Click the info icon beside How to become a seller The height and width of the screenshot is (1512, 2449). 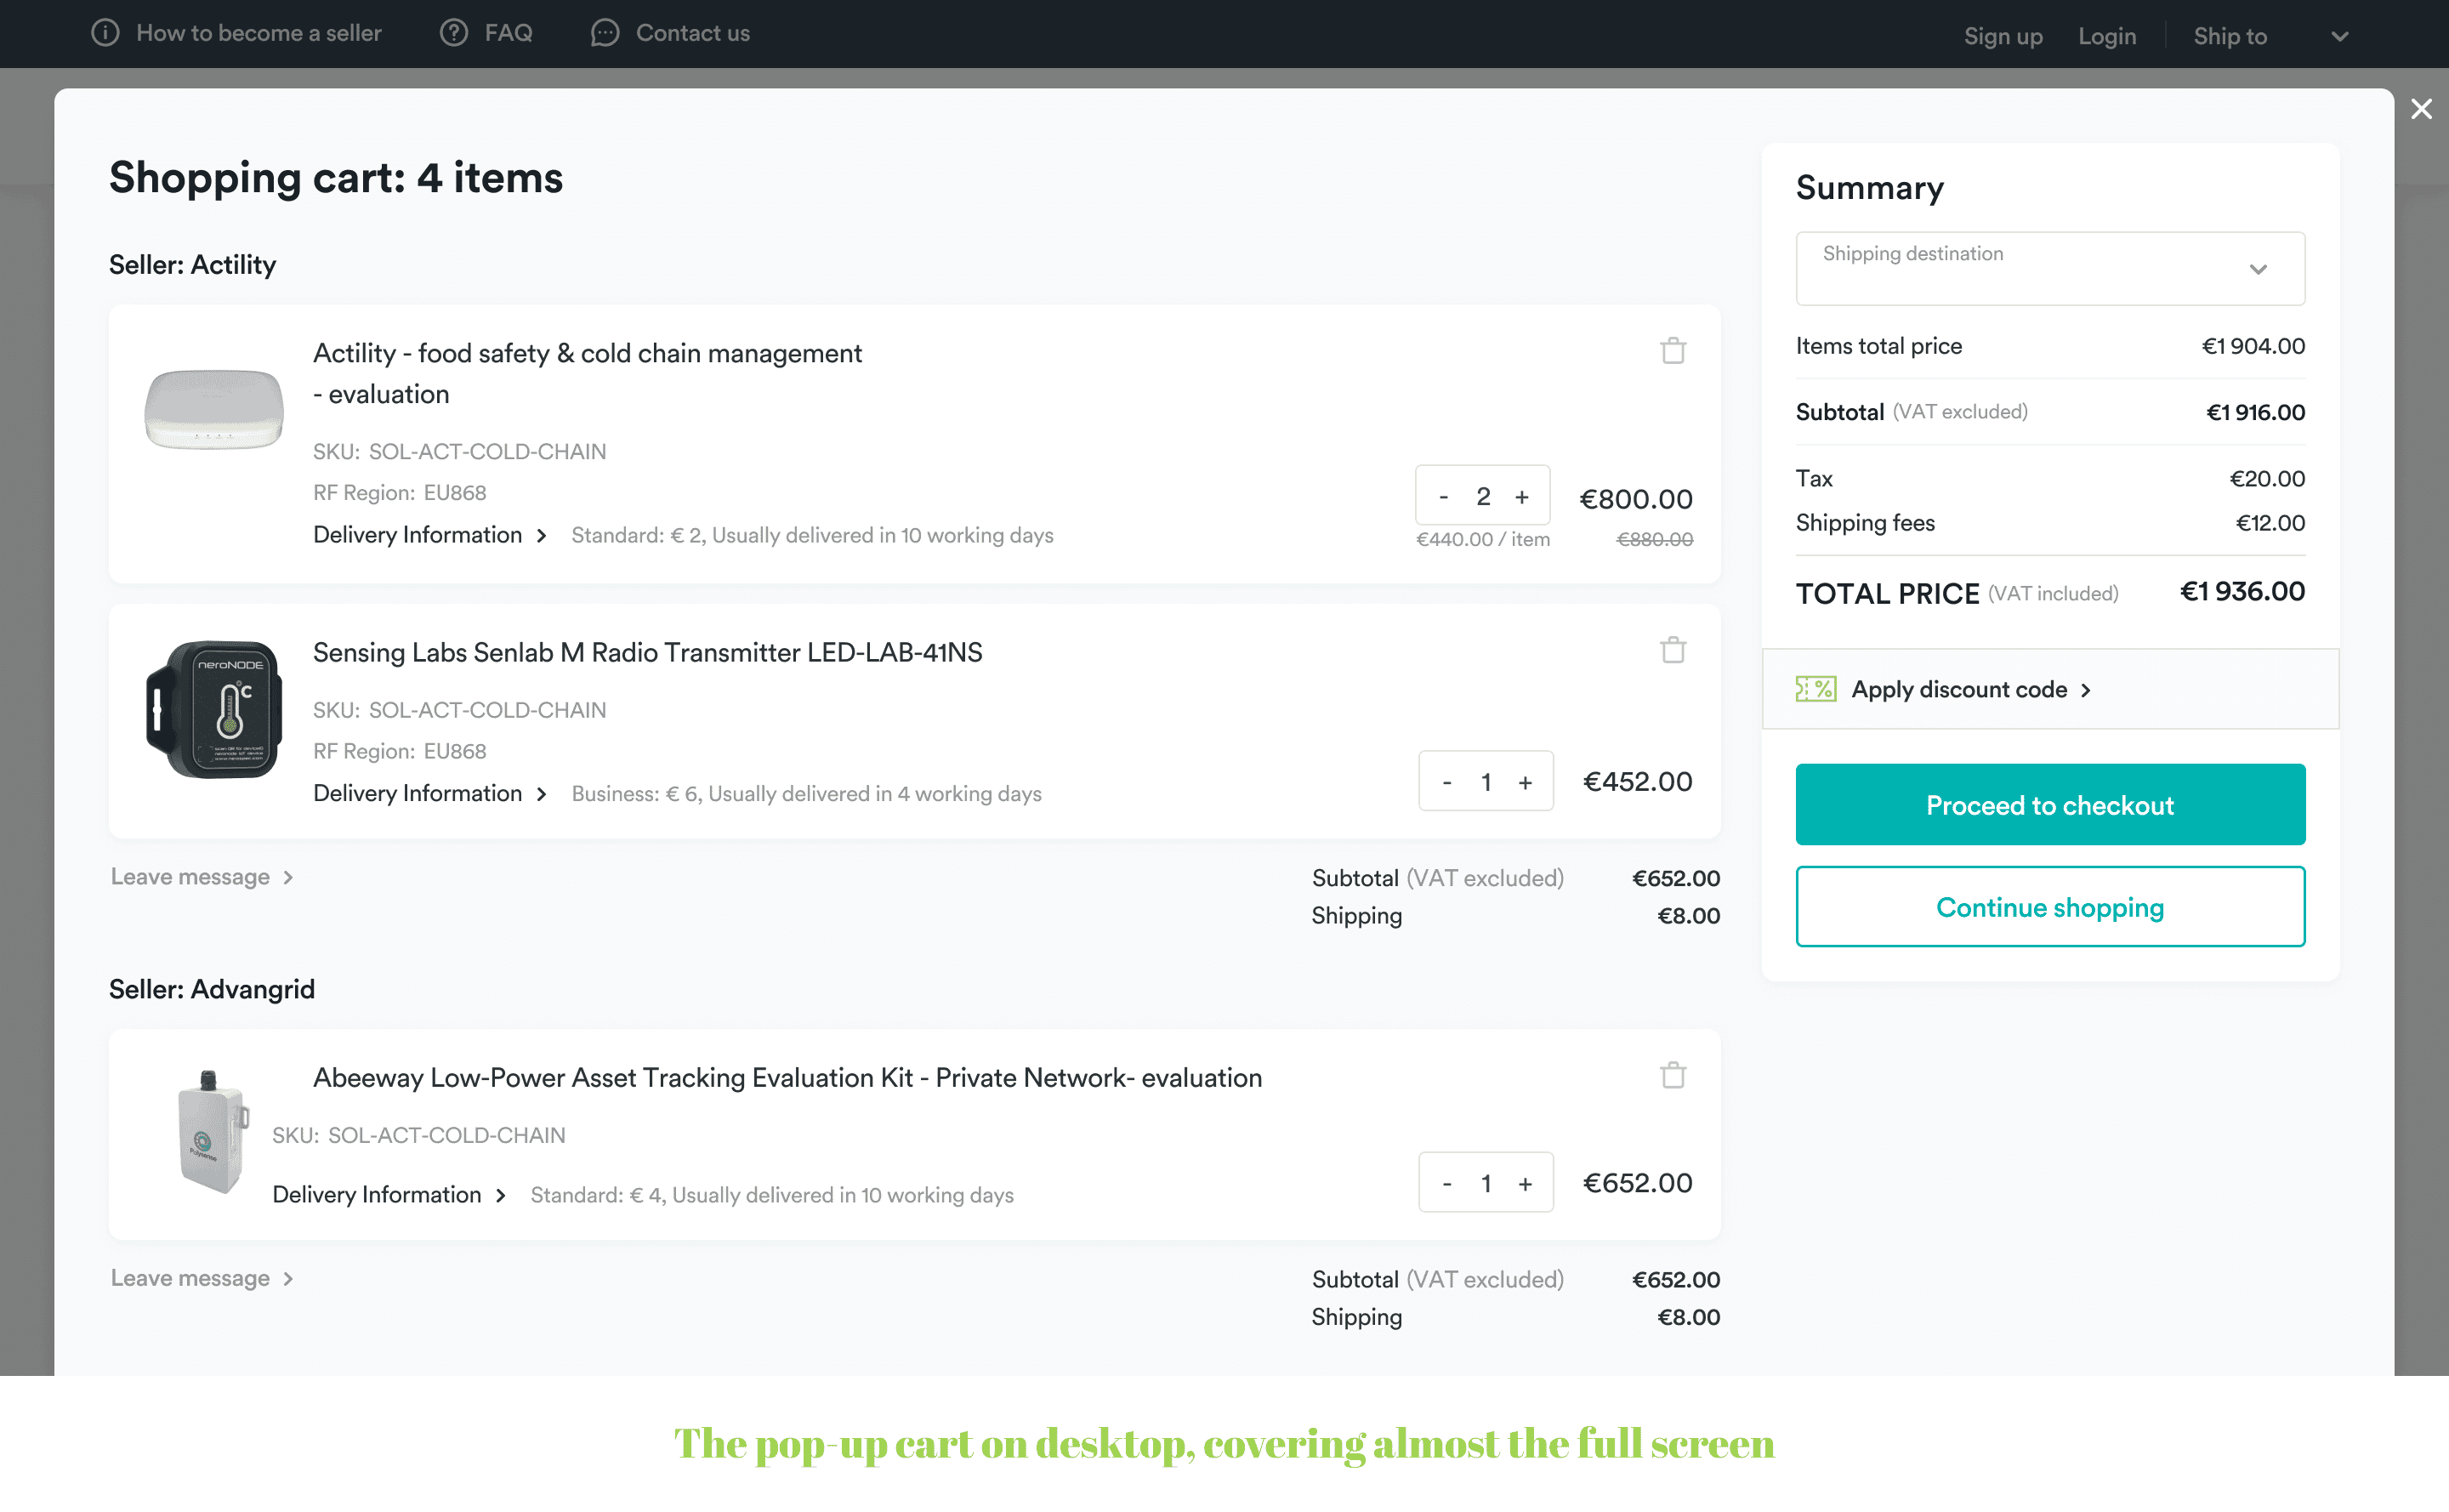105,33
